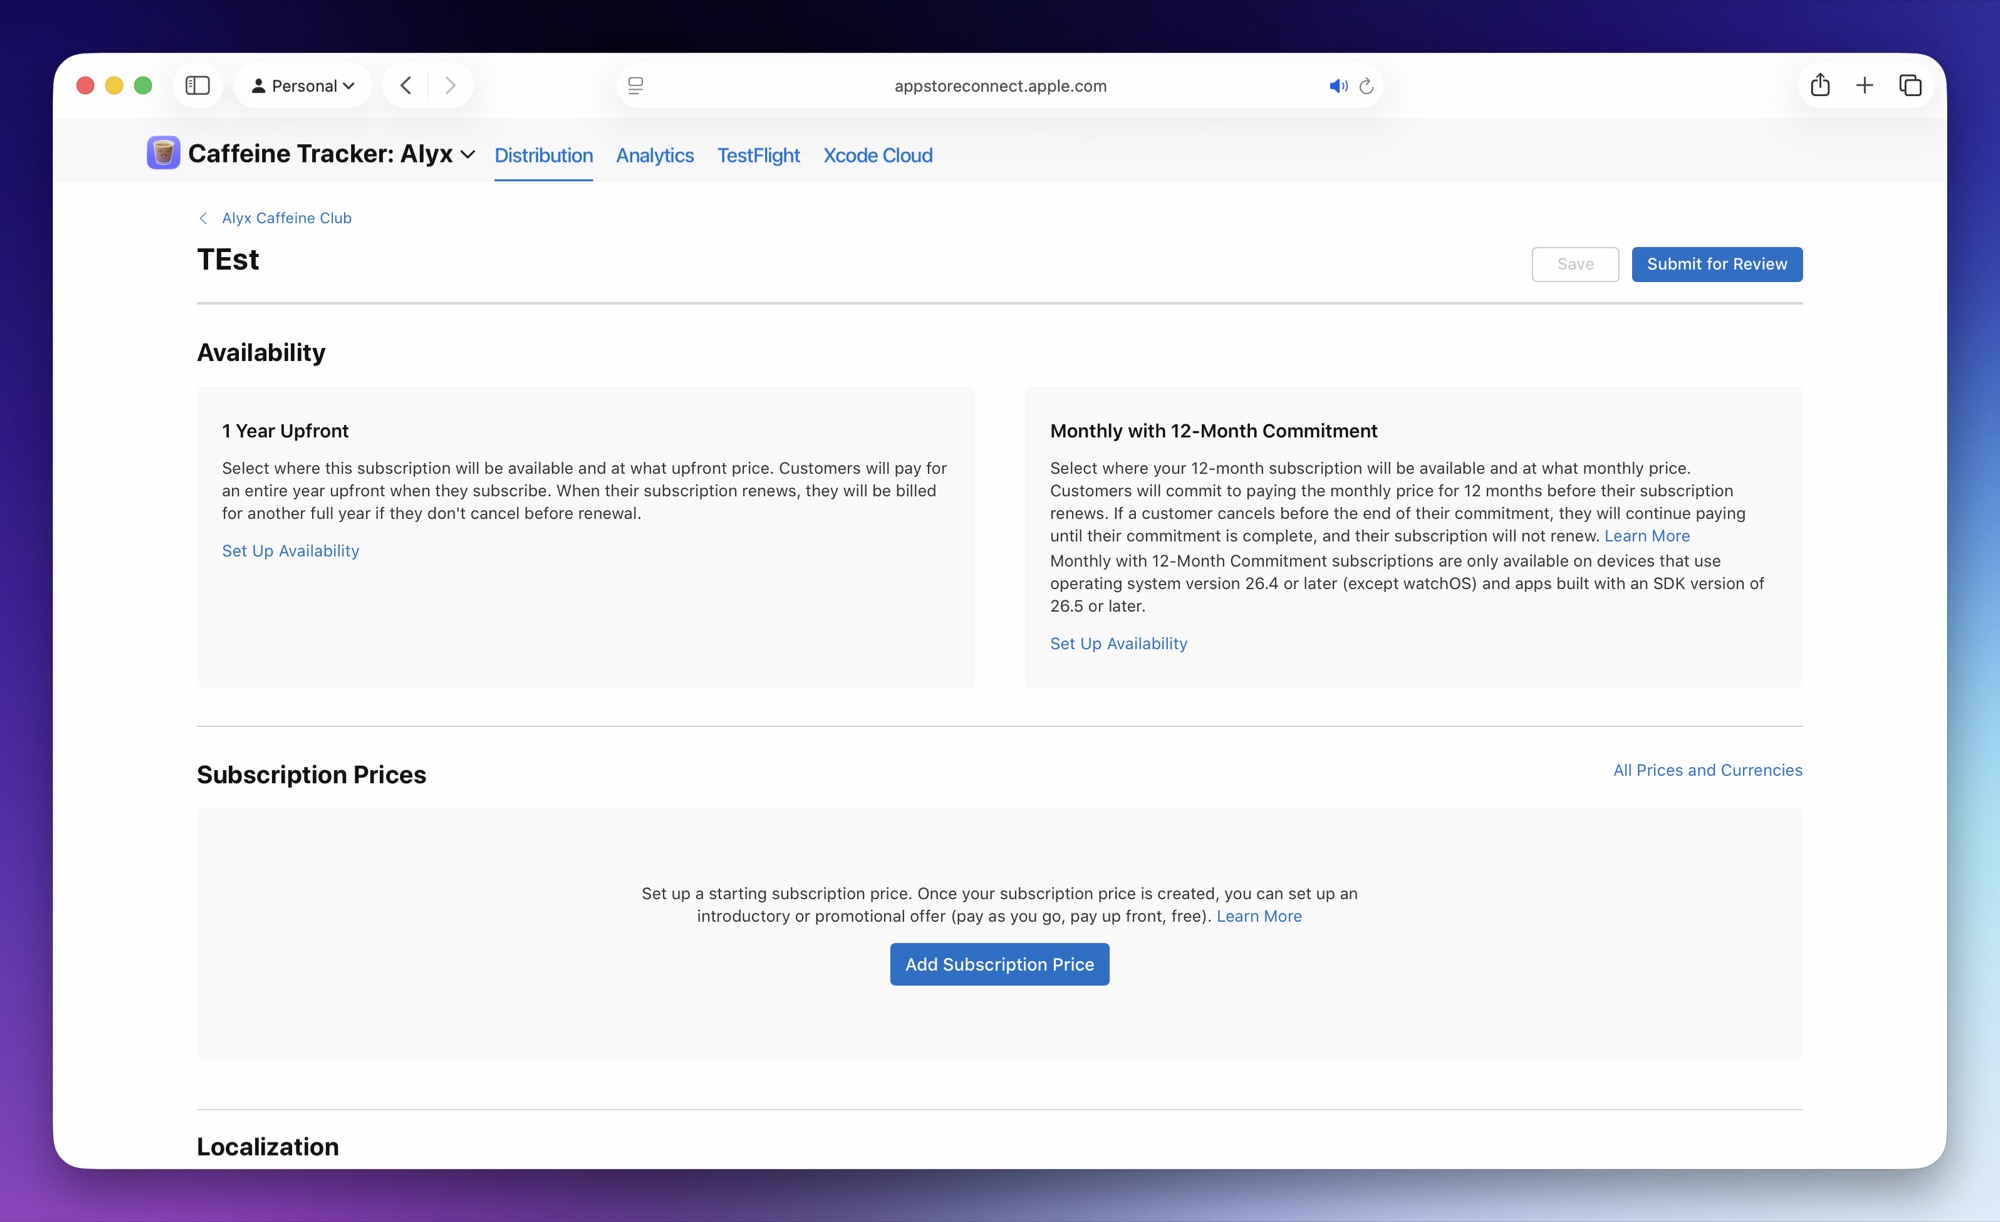
Task: Mute the tab audio speaker icon
Action: [x=1338, y=86]
